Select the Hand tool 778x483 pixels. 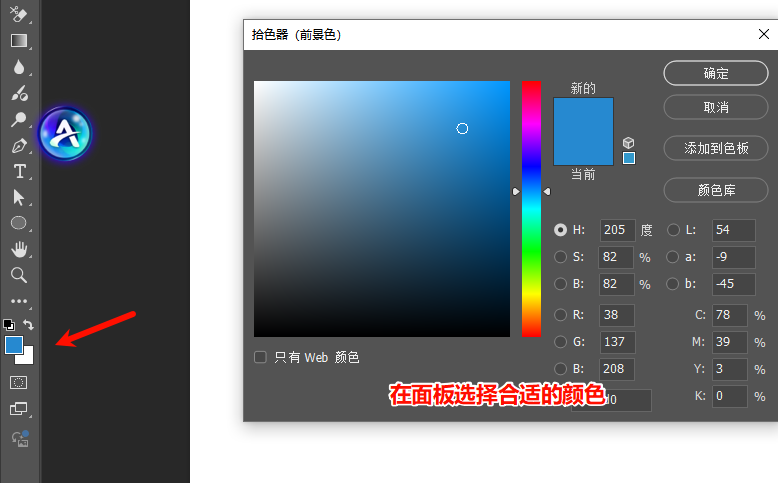click(19, 249)
